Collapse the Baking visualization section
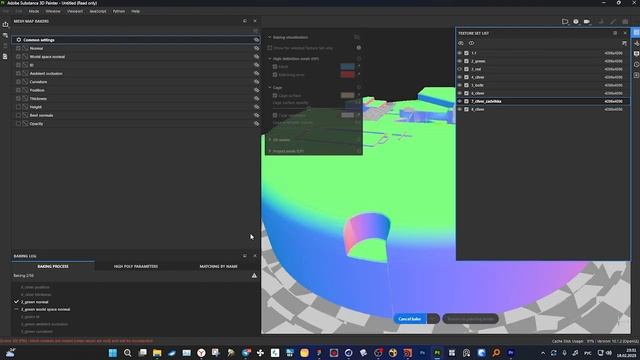 (269, 37)
